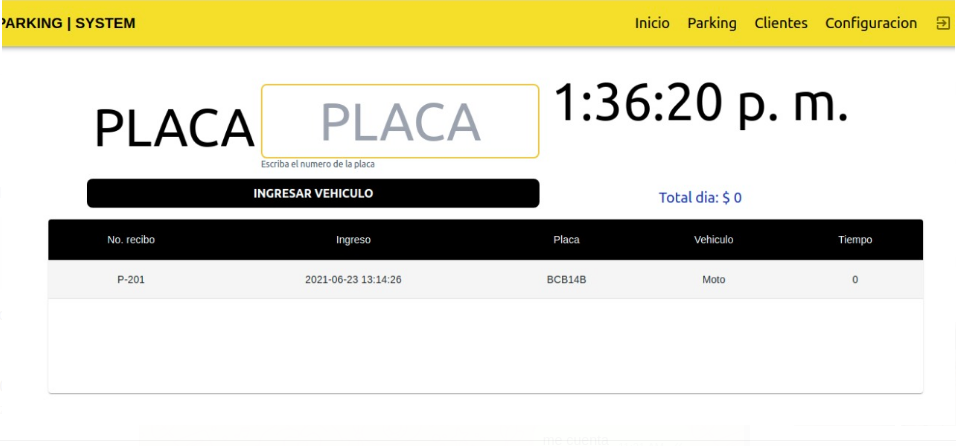
Task: Select the No. recibo column header
Action: click(x=131, y=240)
